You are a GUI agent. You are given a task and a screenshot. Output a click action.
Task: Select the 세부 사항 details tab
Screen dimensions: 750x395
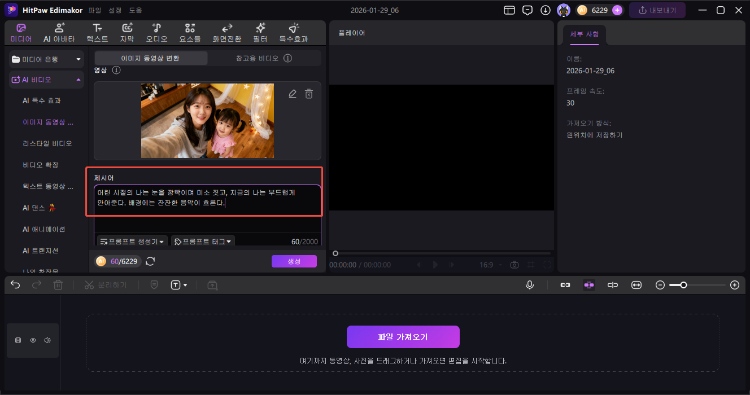click(x=584, y=34)
